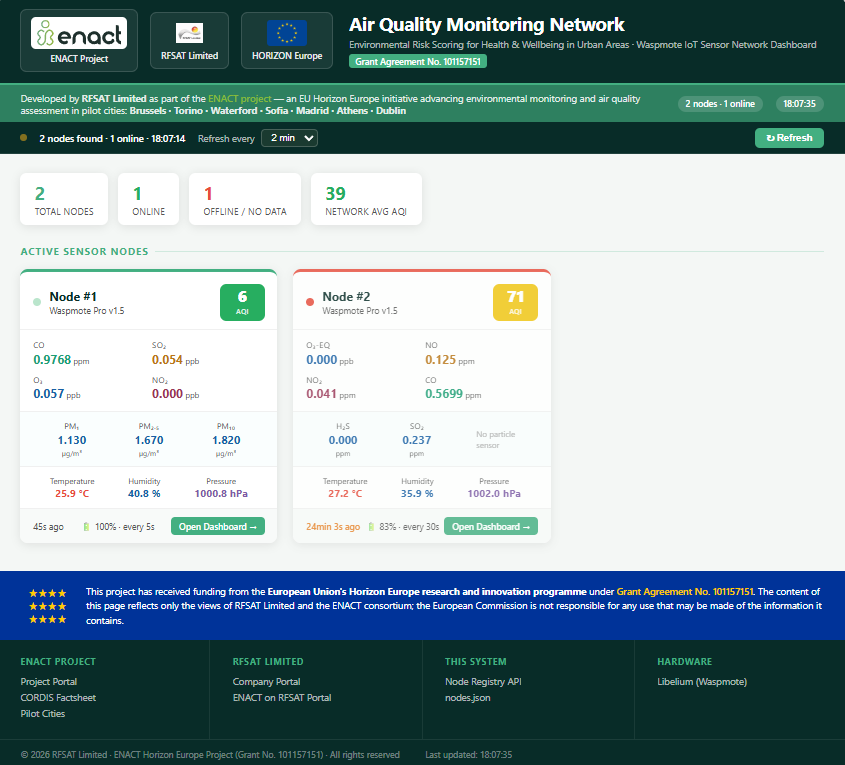The image size is (845, 765).
Task: Click Node #2 yellow AQI 71 badge
Action: point(515,302)
